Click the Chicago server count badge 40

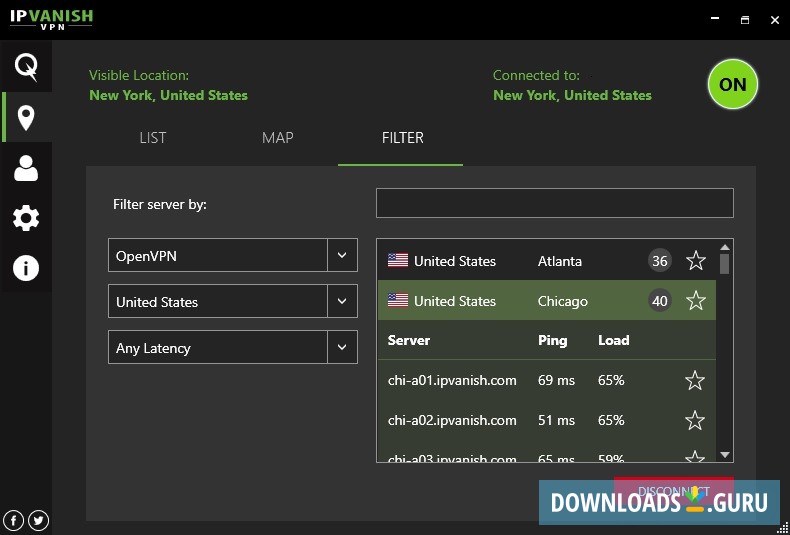coord(660,301)
